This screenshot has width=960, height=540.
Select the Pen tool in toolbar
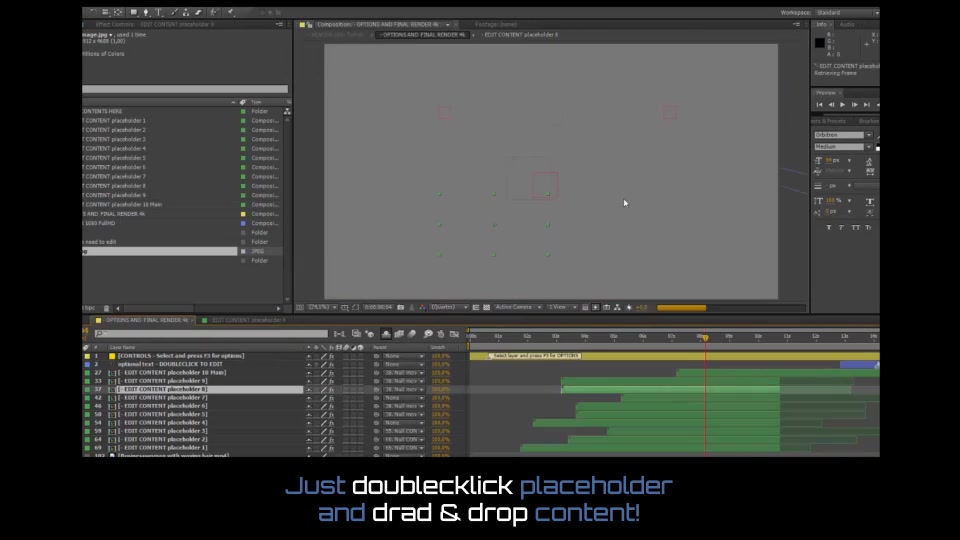coord(146,12)
